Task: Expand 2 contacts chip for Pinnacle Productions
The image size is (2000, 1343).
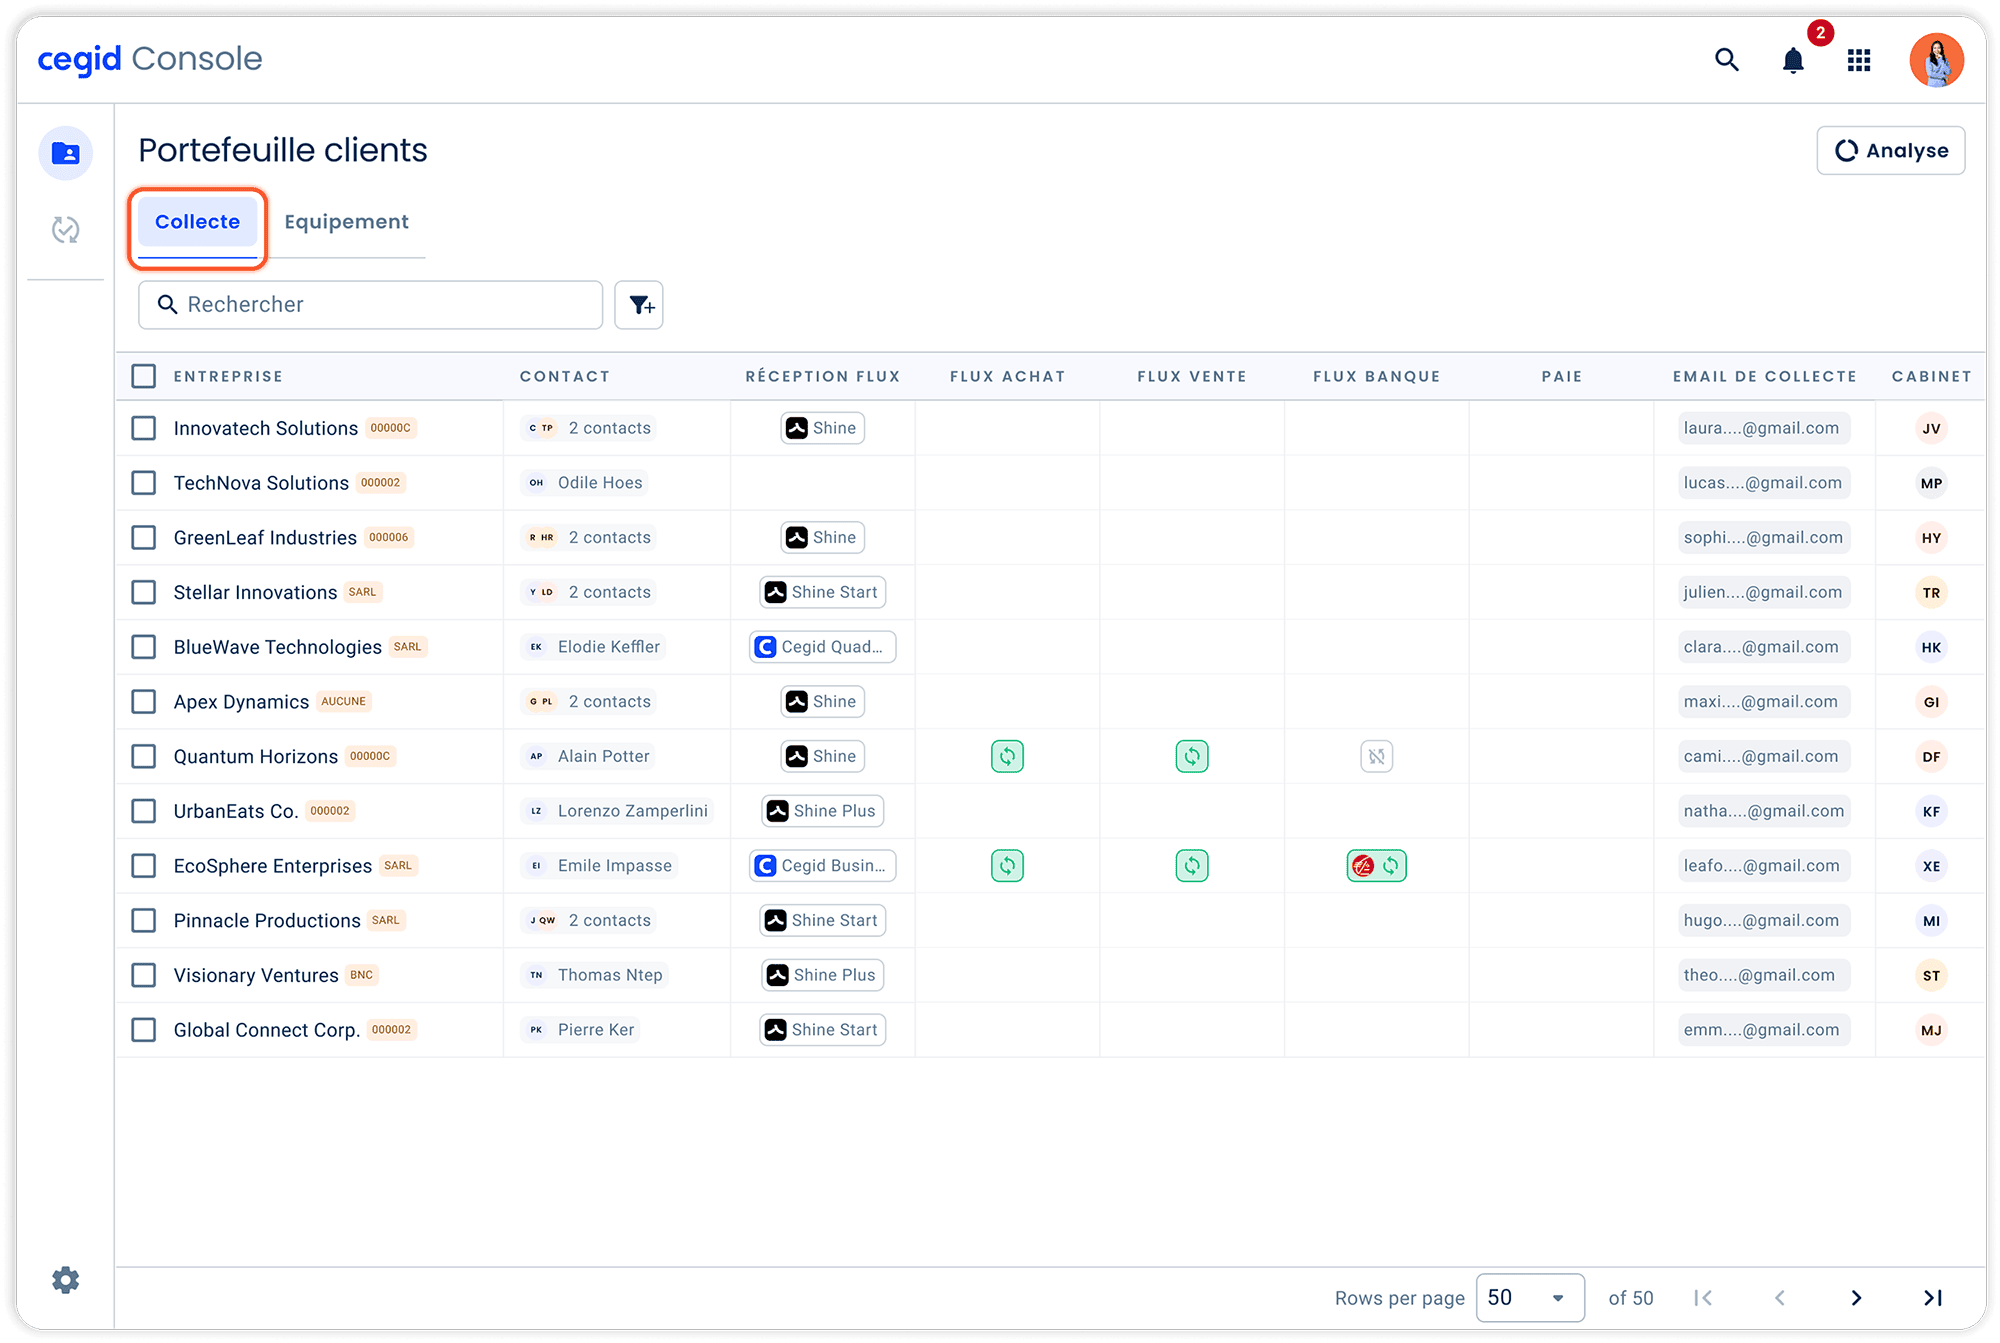Action: point(589,921)
